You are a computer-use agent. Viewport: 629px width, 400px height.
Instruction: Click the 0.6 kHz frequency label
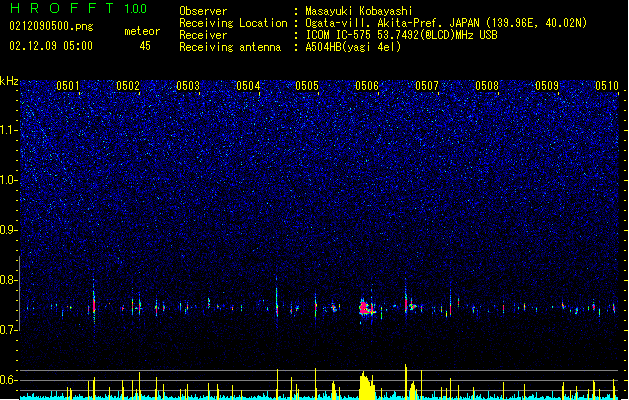[x=9, y=380]
